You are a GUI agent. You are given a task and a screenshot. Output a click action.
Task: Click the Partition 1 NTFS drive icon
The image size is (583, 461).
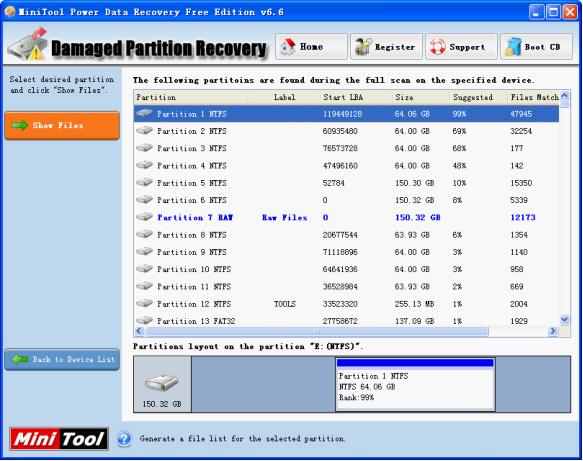point(144,113)
